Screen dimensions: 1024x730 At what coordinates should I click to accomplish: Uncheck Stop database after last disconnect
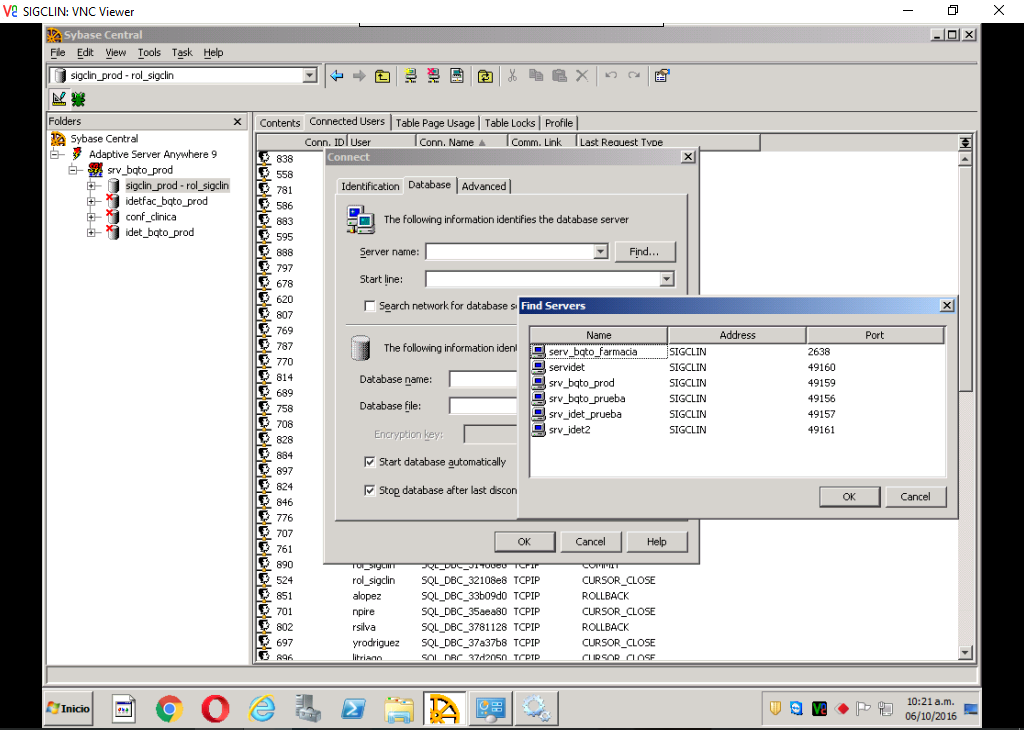pos(370,490)
